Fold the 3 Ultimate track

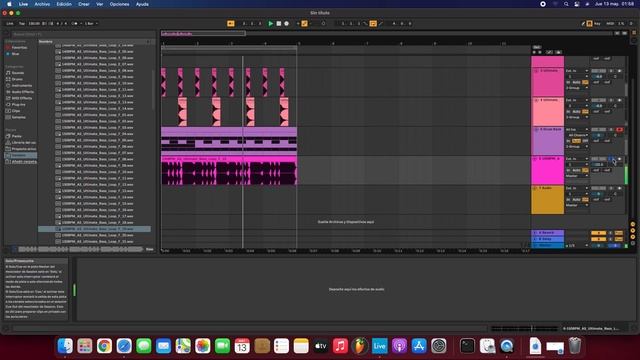point(536,71)
